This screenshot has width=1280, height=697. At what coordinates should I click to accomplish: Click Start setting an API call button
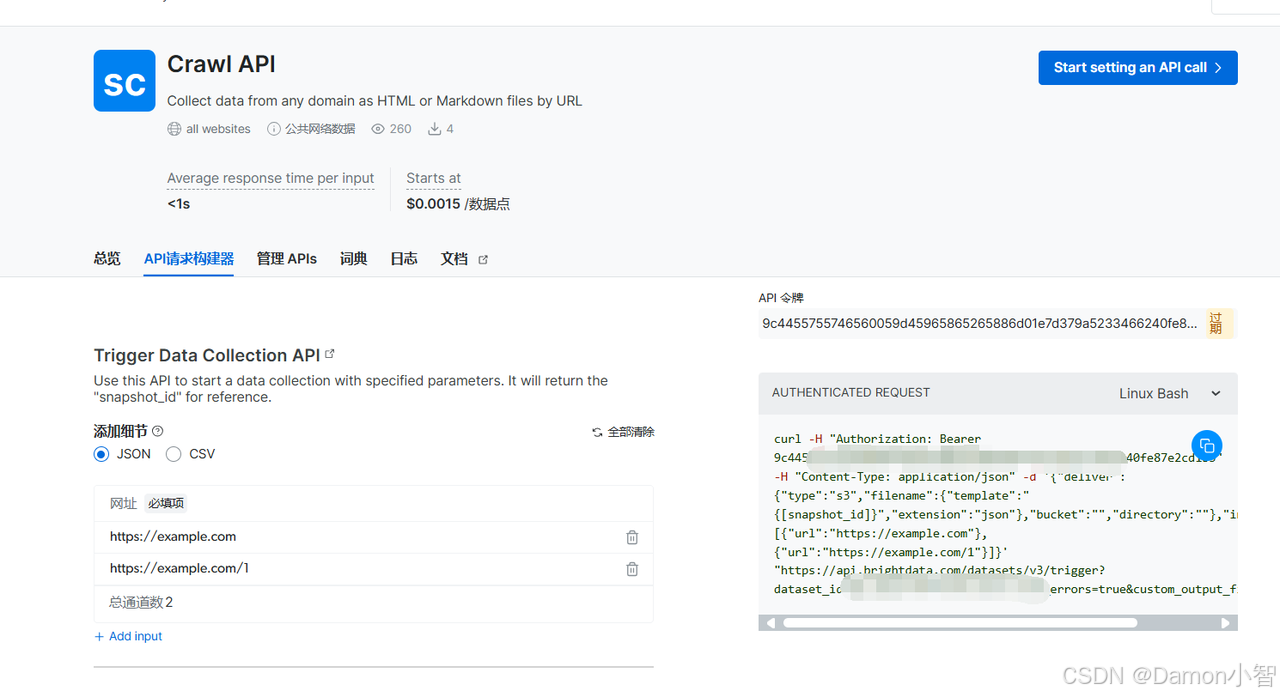1138,68
